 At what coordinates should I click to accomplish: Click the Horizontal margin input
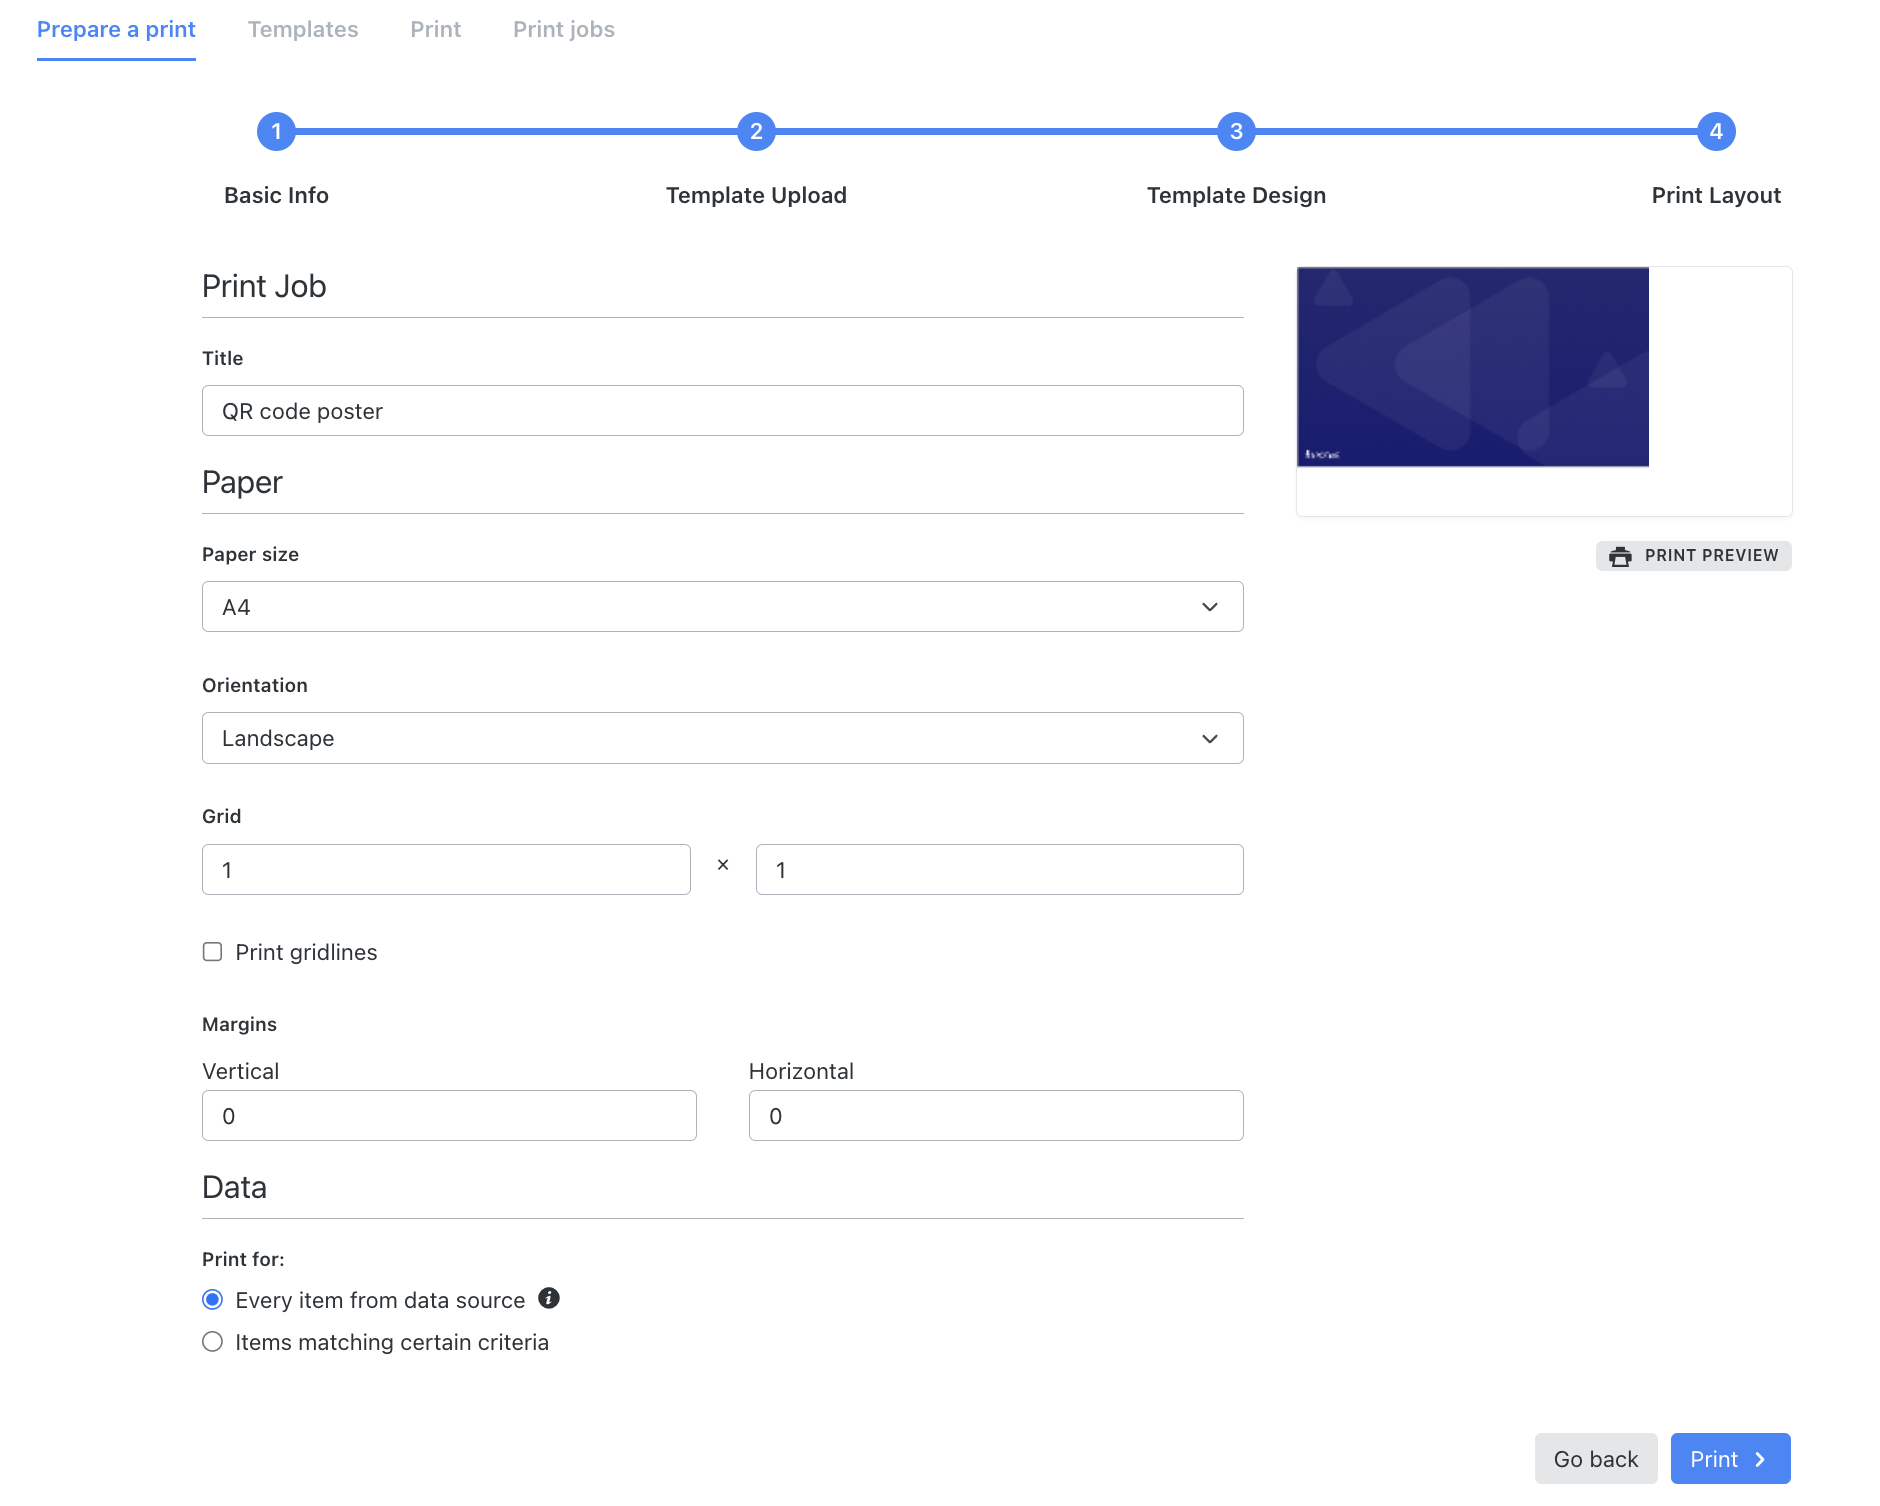click(996, 1116)
